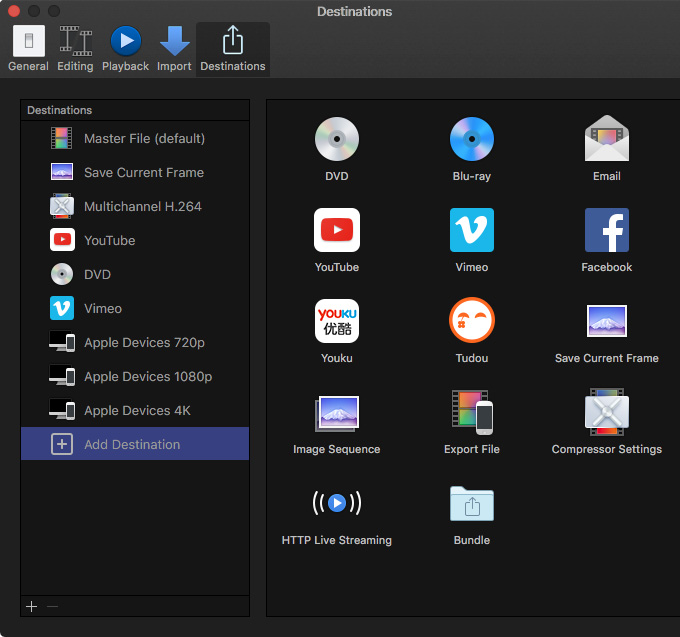
Task: Select the Add Destination row
Action: pos(135,444)
